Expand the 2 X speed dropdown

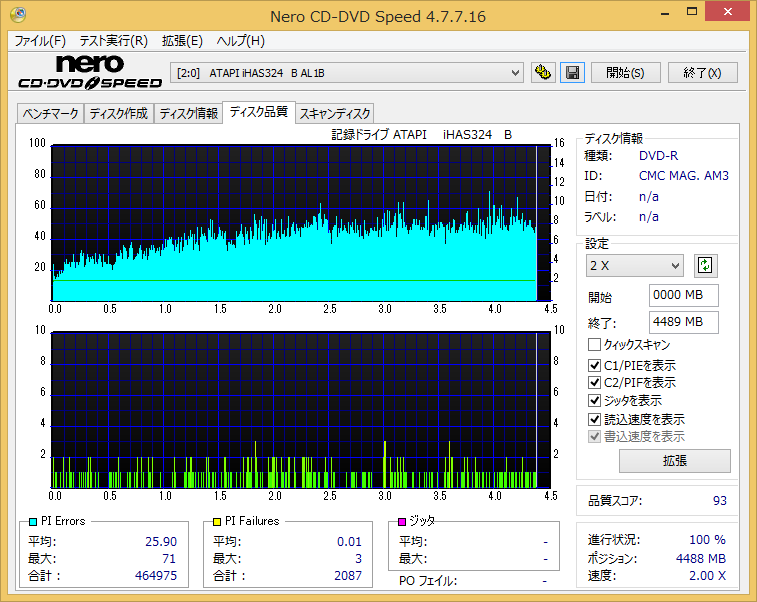point(634,266)
